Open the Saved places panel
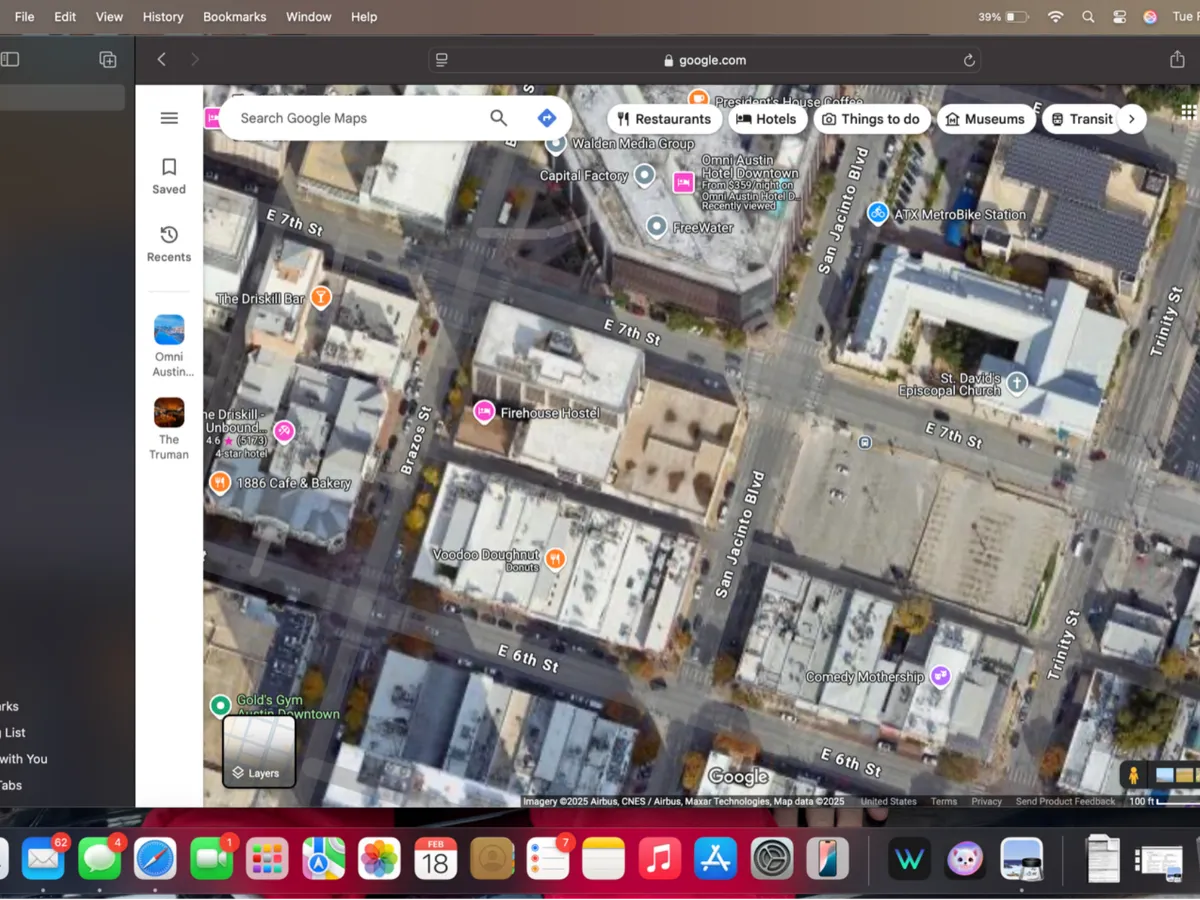This screenshot has width=1200, height=900. pyautogui.click(x=169, y=175)
